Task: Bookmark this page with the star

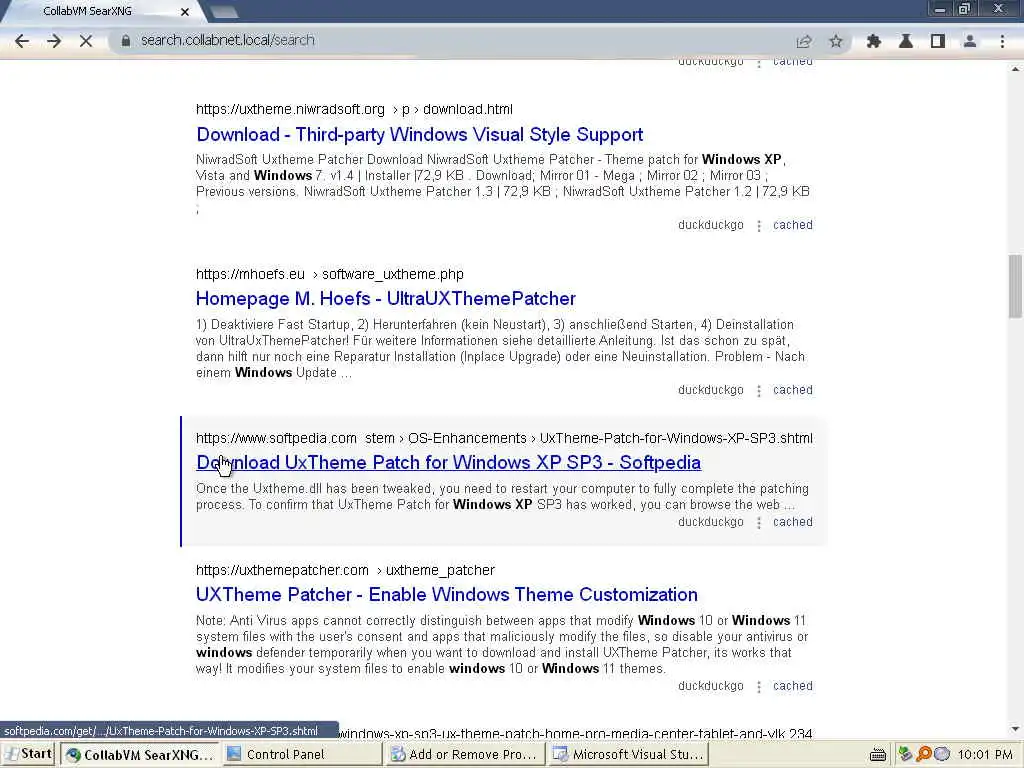Action: point(836,41)
